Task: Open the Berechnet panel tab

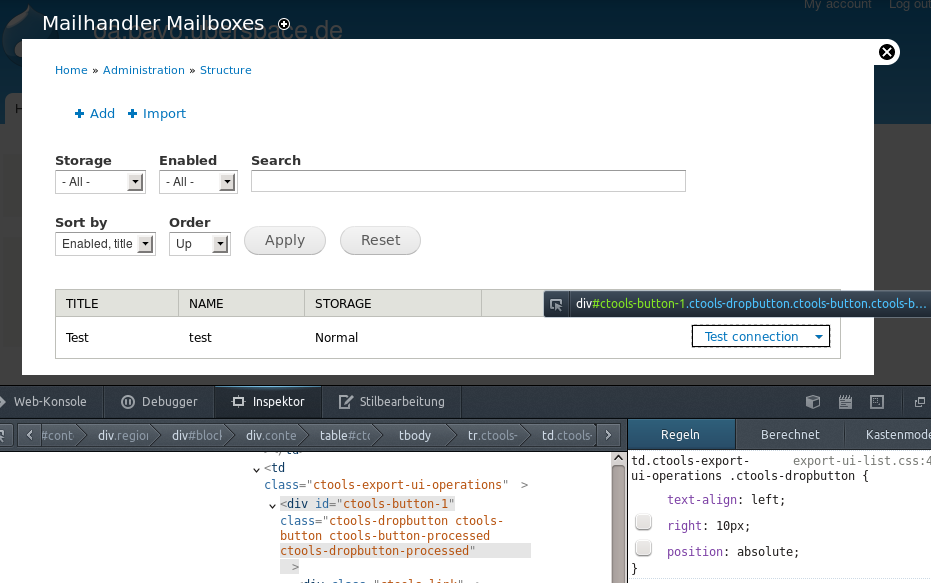Action: [790, 434]
